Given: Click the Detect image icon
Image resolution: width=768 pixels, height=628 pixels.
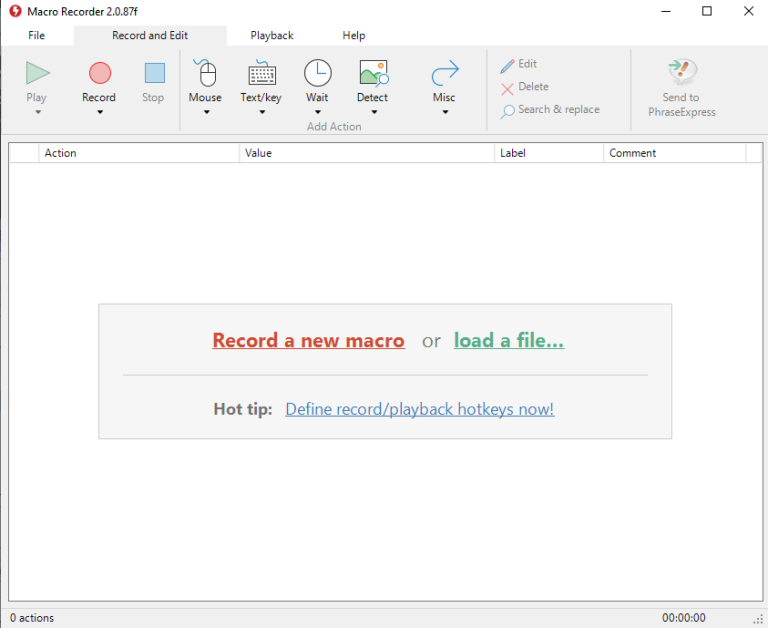Looking at the screenshot, I should coord(373,73).
